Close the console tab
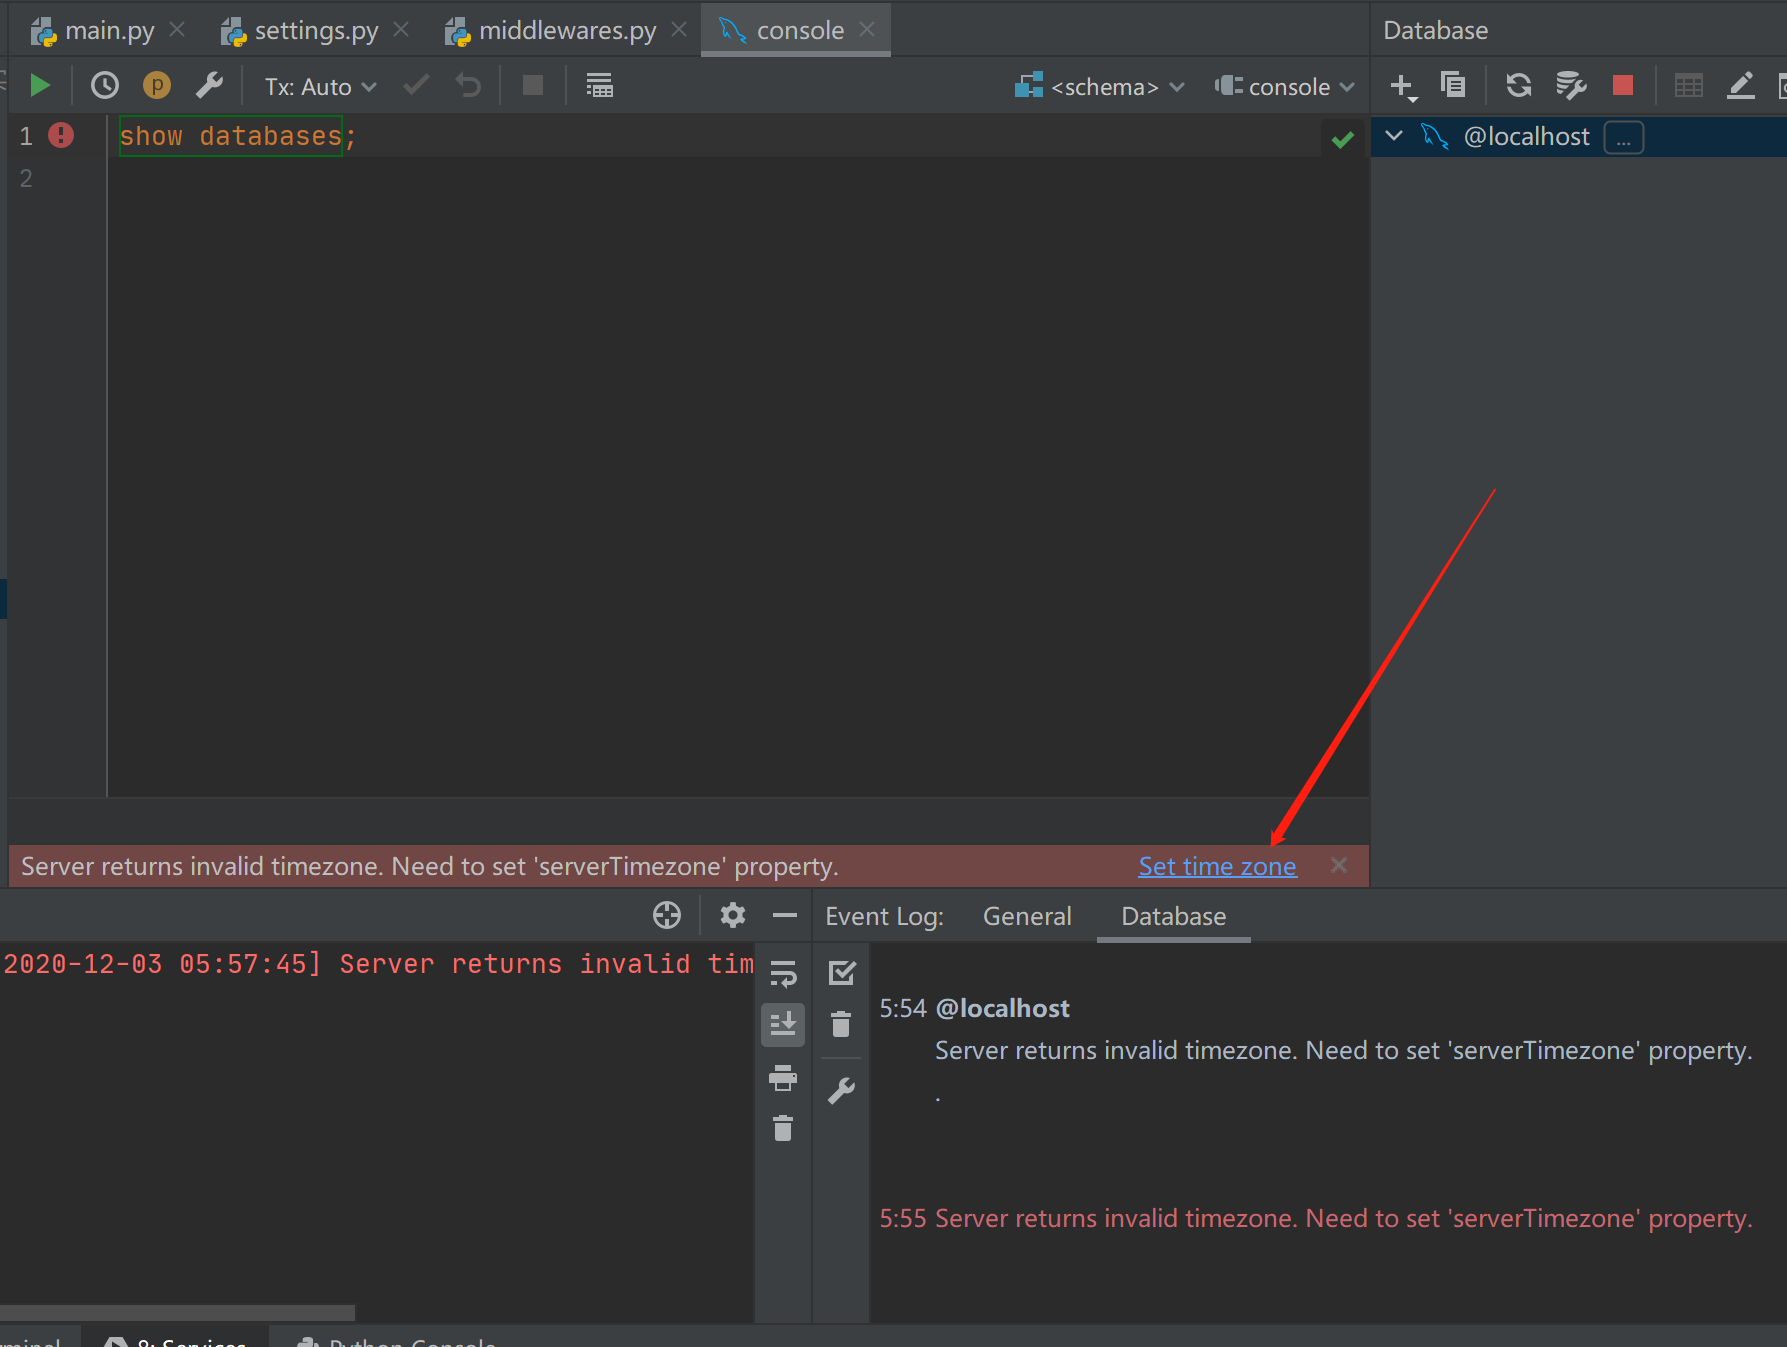Image resolution: width=1787 pixels, height=1347 pixels. (x=867, y=30)
